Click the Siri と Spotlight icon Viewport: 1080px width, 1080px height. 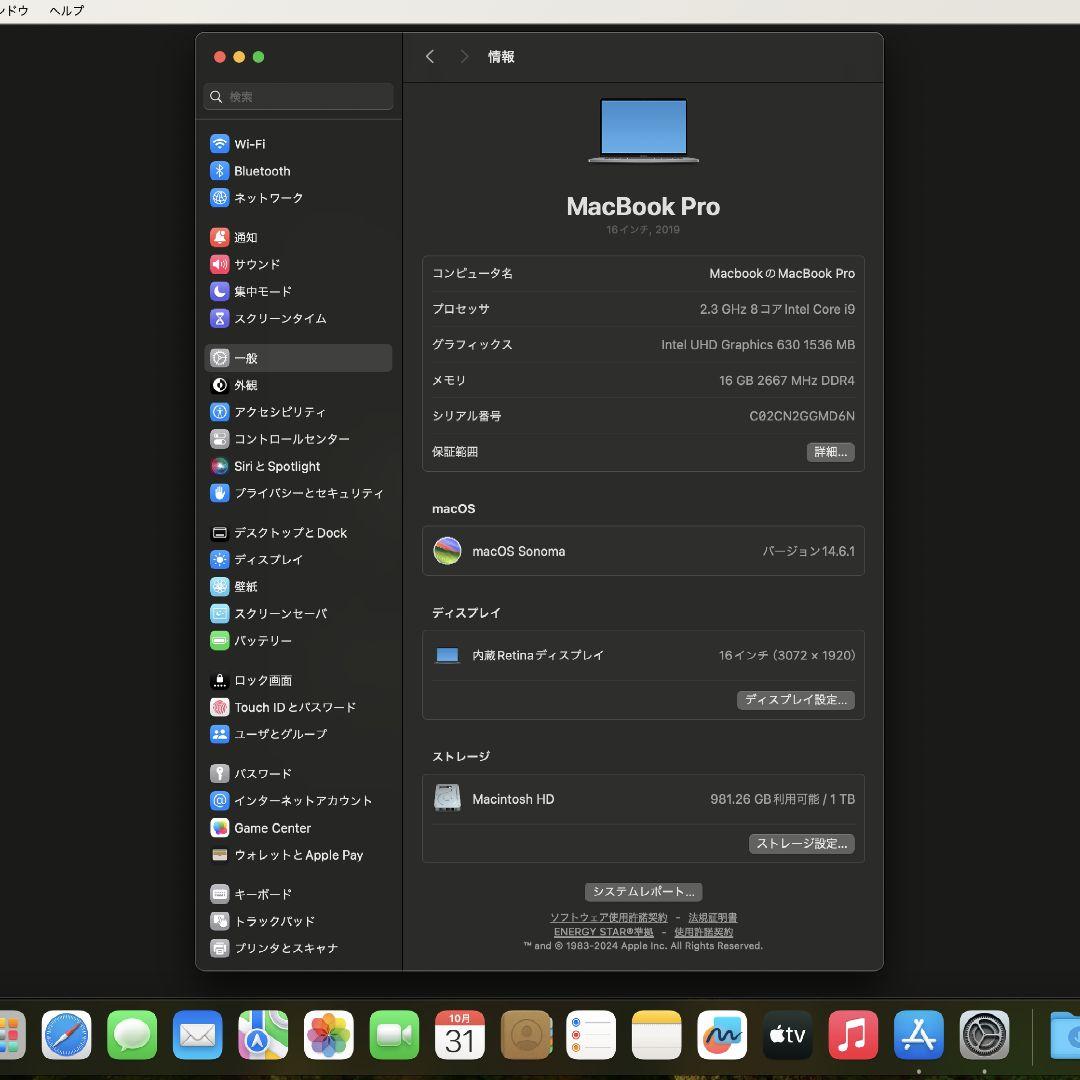tap(219, 466)
